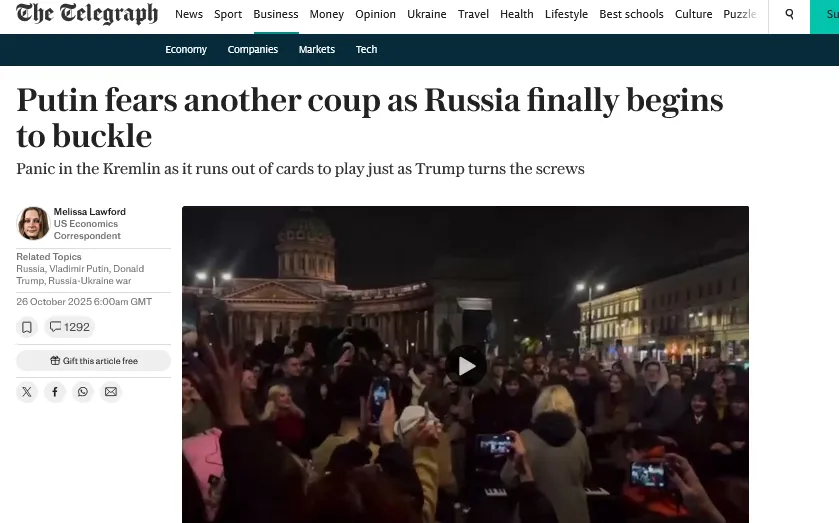The height and width of the screenshot is (523, 840).
Task: Share article via WhatsApp
Action: pyautogui.click(x=82, y=392)
